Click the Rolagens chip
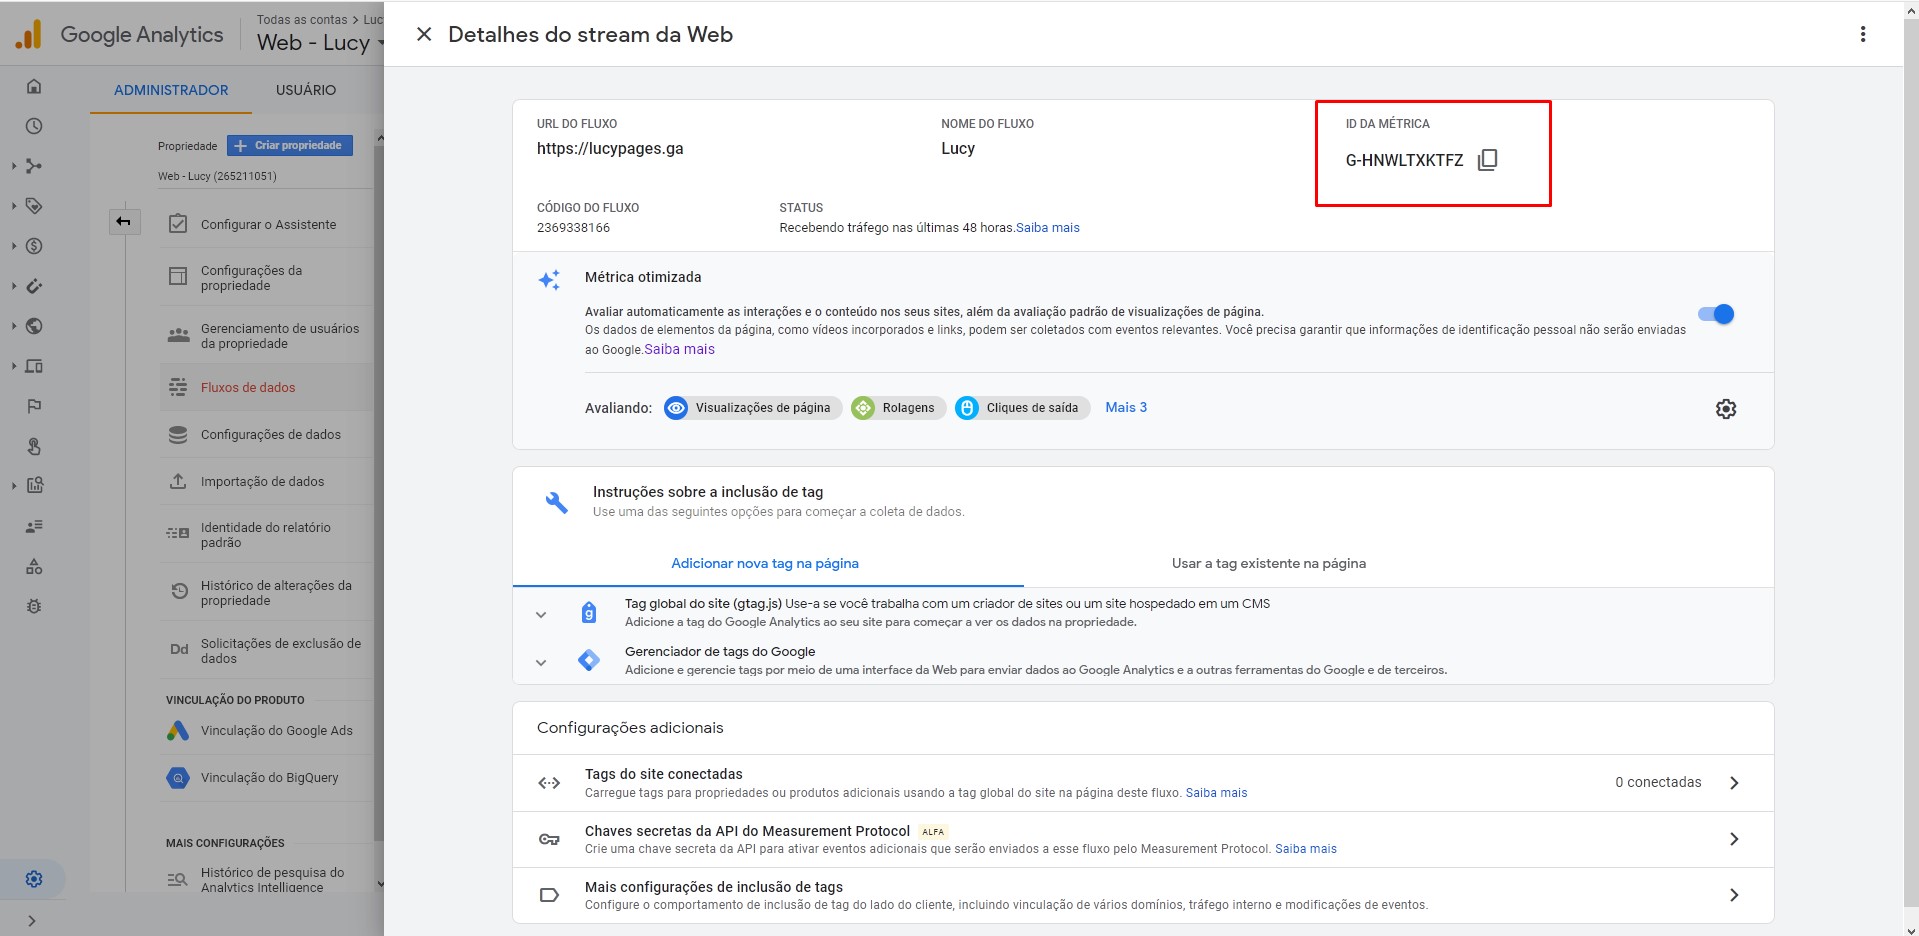Viewport: 1919px width, 936px height. 897,408
